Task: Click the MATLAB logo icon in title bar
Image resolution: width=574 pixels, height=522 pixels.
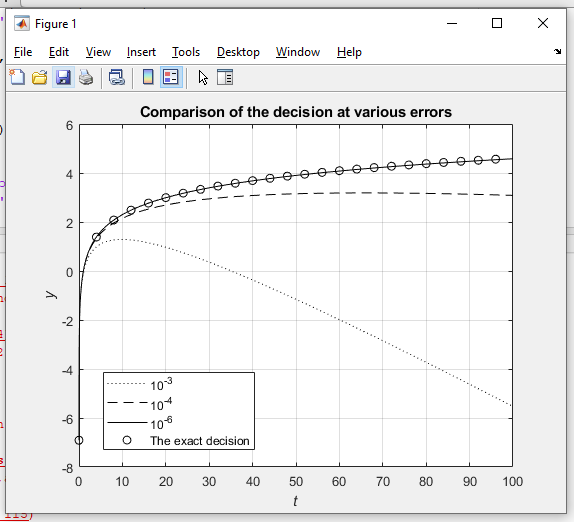Action: [22, 24]
